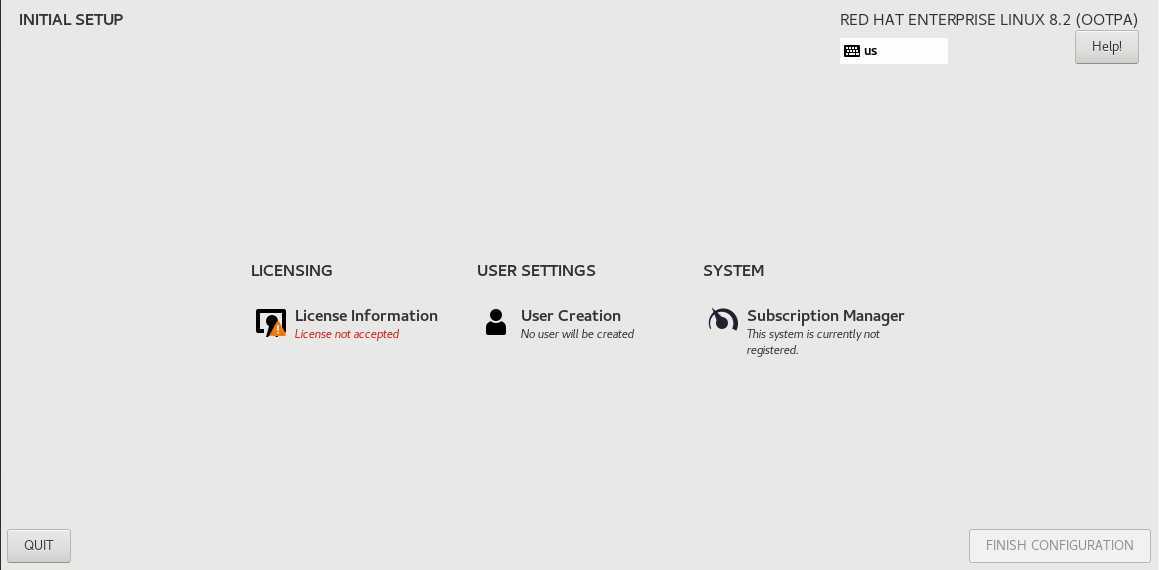Click 'This system is currently not registered' text

click(x=813, y=342)
